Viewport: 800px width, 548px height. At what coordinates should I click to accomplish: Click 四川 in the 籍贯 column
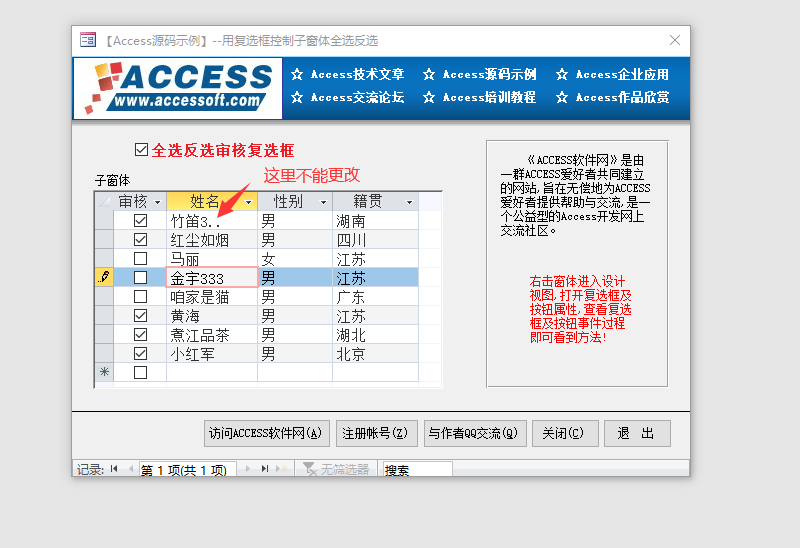[x=376, y=239]
